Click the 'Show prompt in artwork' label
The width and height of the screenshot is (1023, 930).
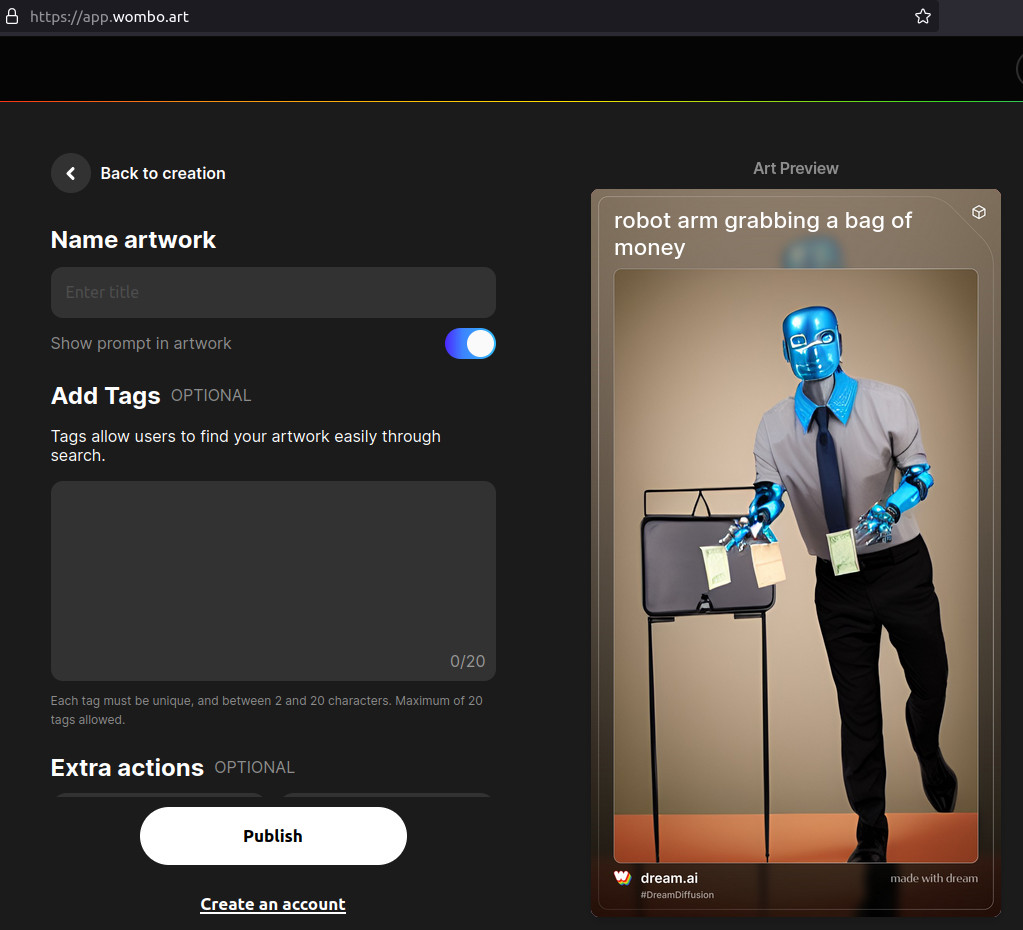coord(141,343)
